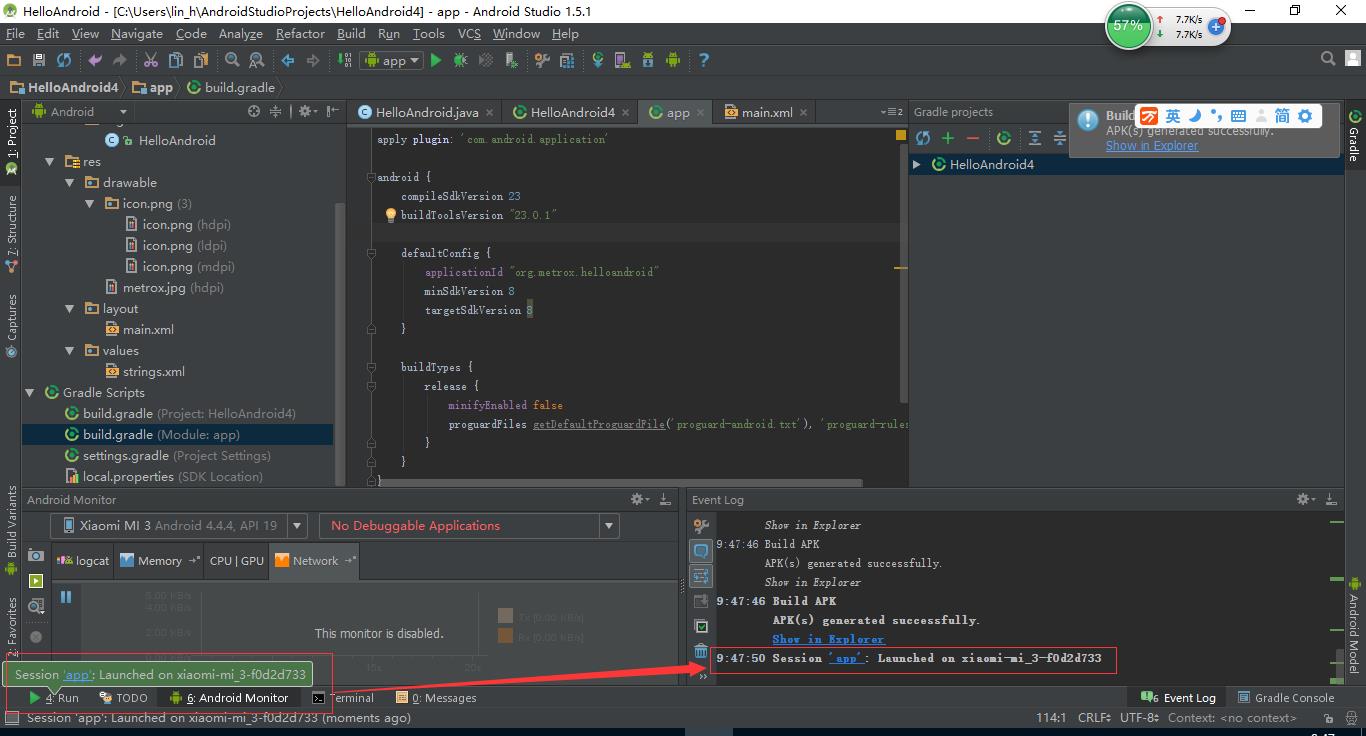Click the CRLF line separator in status bar

[1094, 718]
